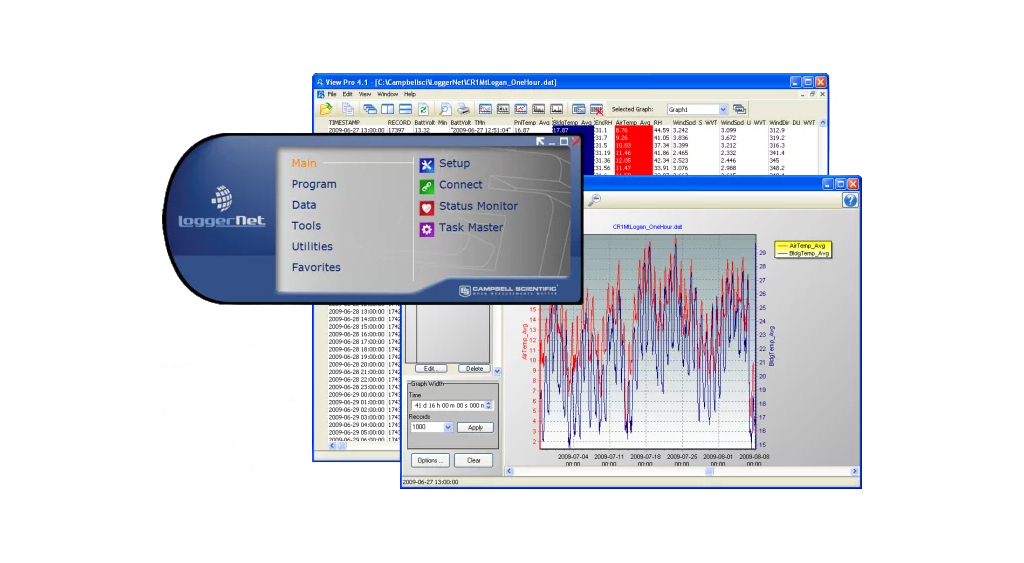
Task: Click the Time width spinner arrows
Action: 488,406
